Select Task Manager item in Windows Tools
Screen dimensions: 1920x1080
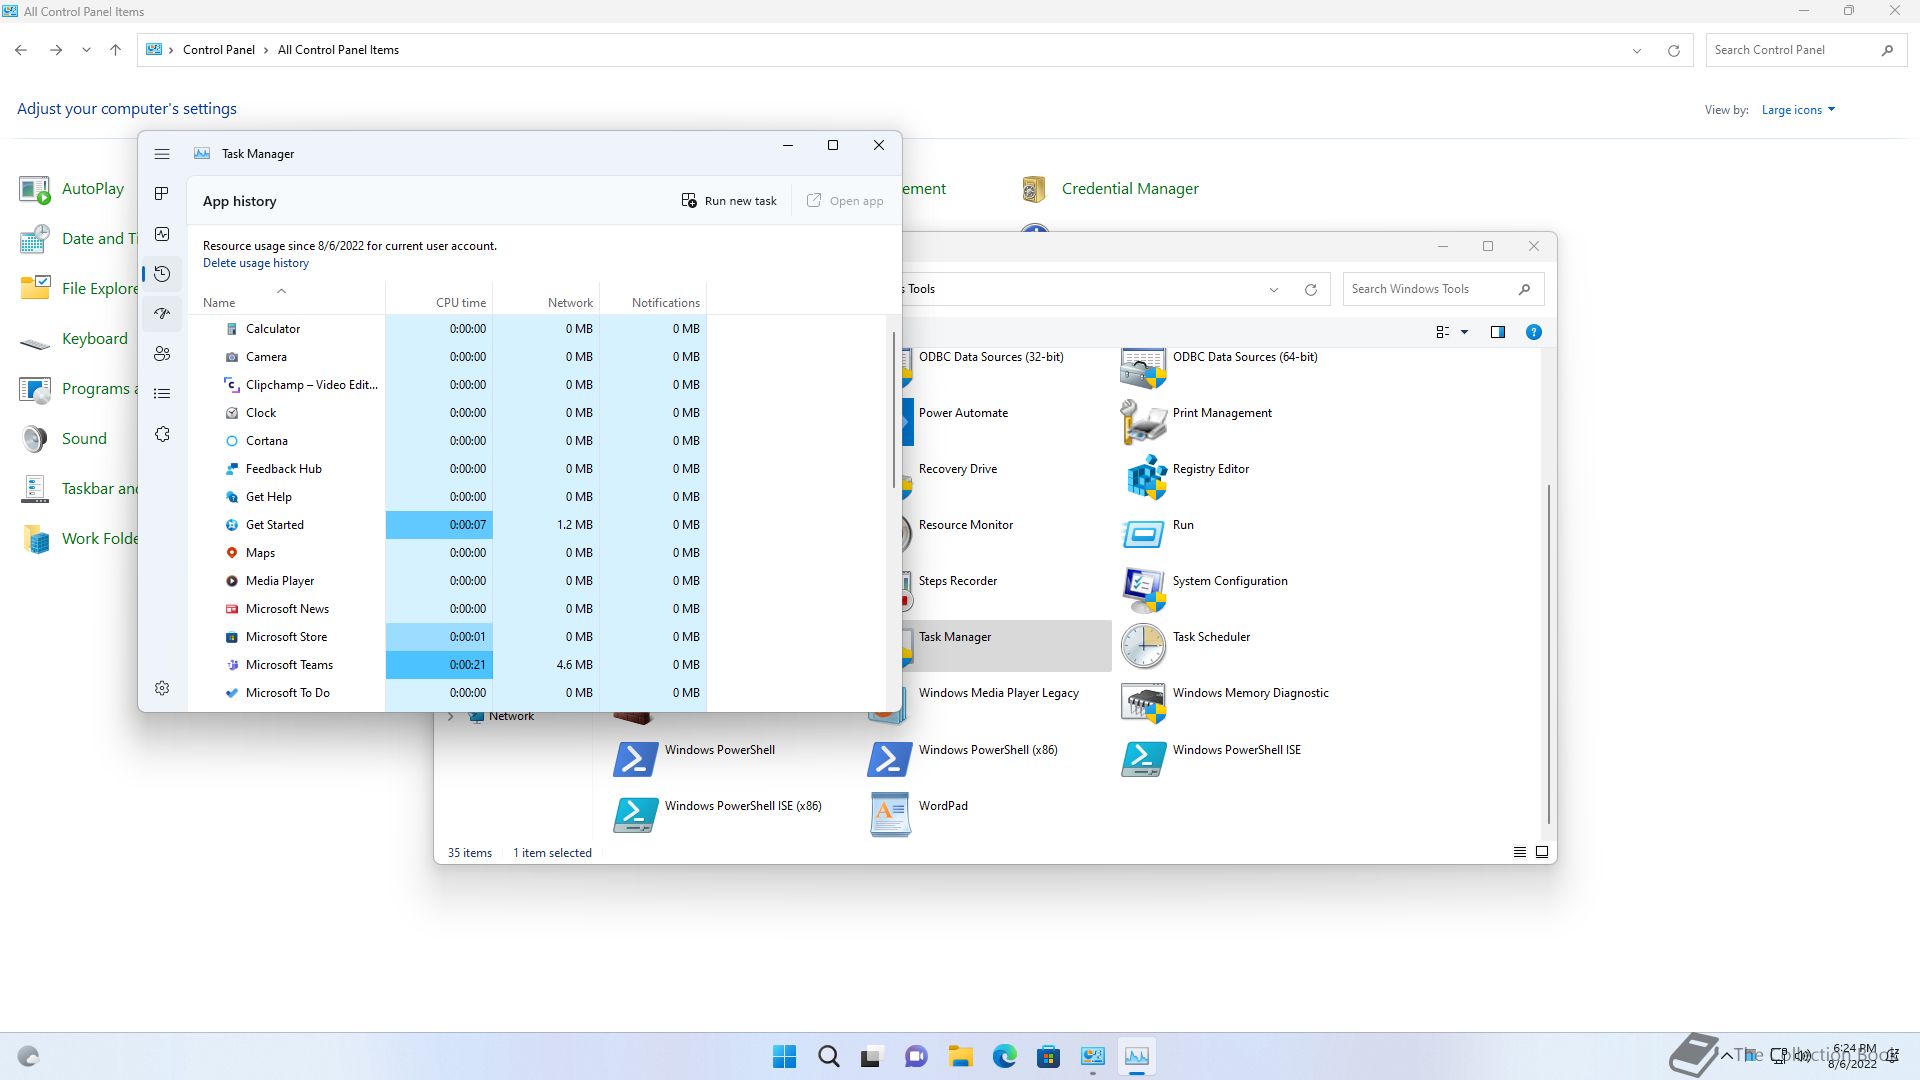1005,645
